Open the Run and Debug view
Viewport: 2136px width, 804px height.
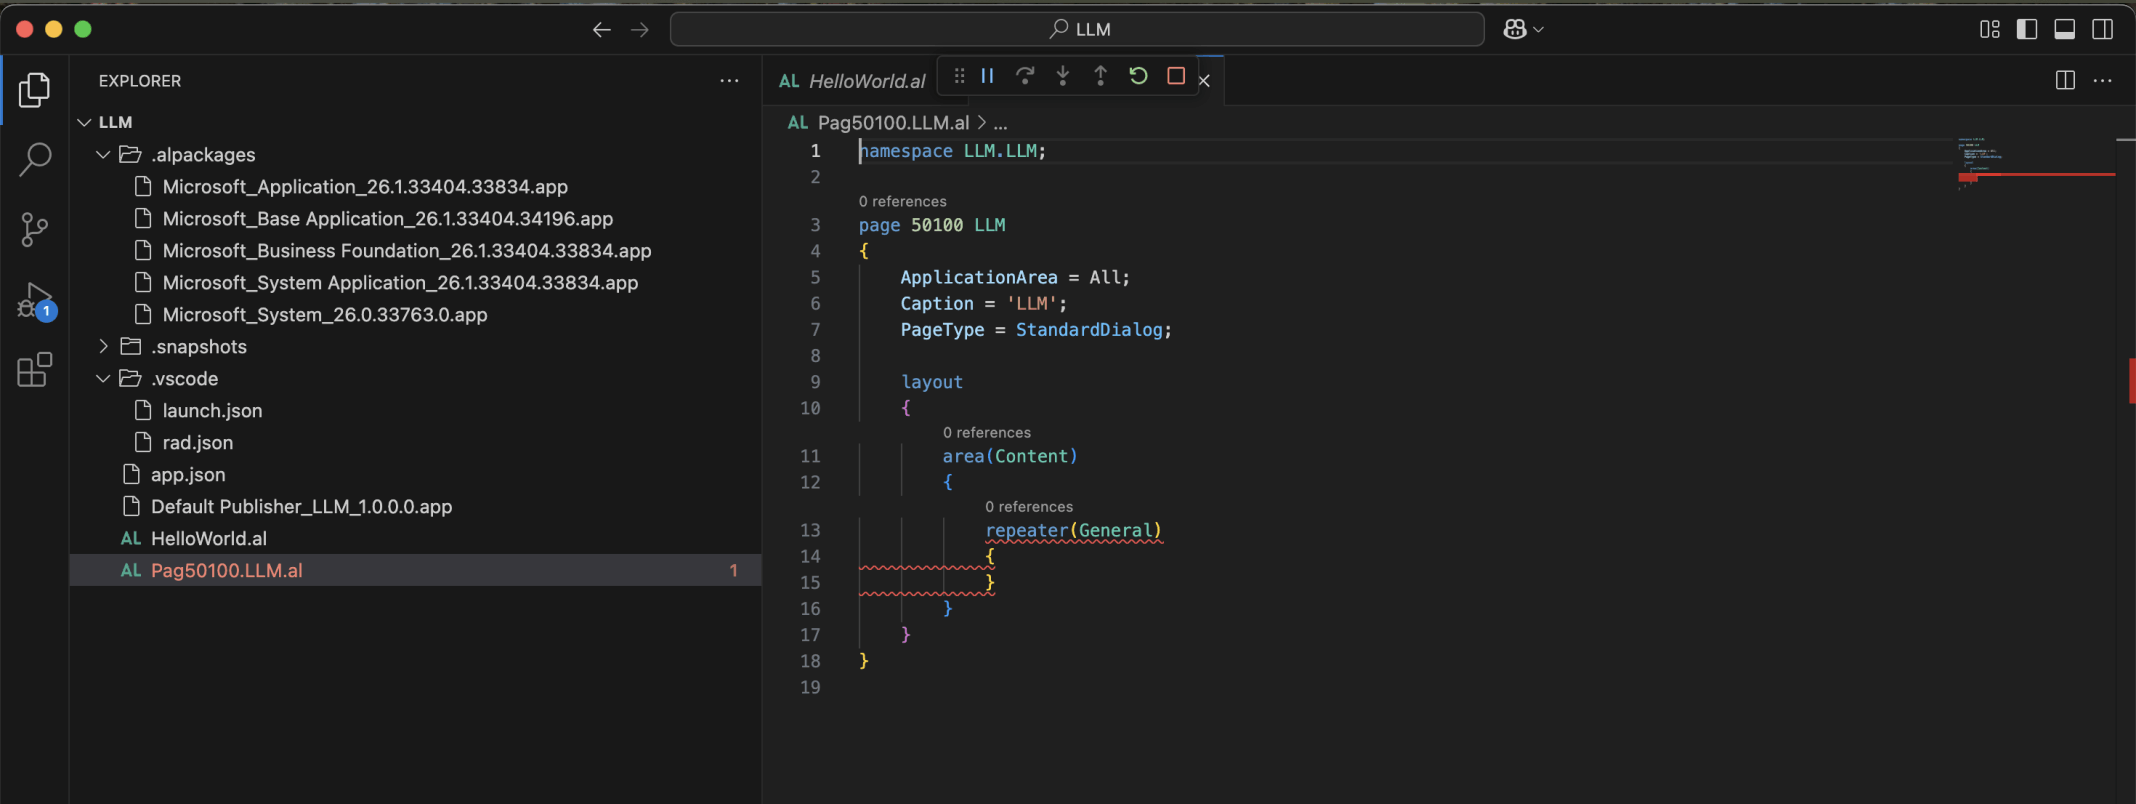pos(35,300)
